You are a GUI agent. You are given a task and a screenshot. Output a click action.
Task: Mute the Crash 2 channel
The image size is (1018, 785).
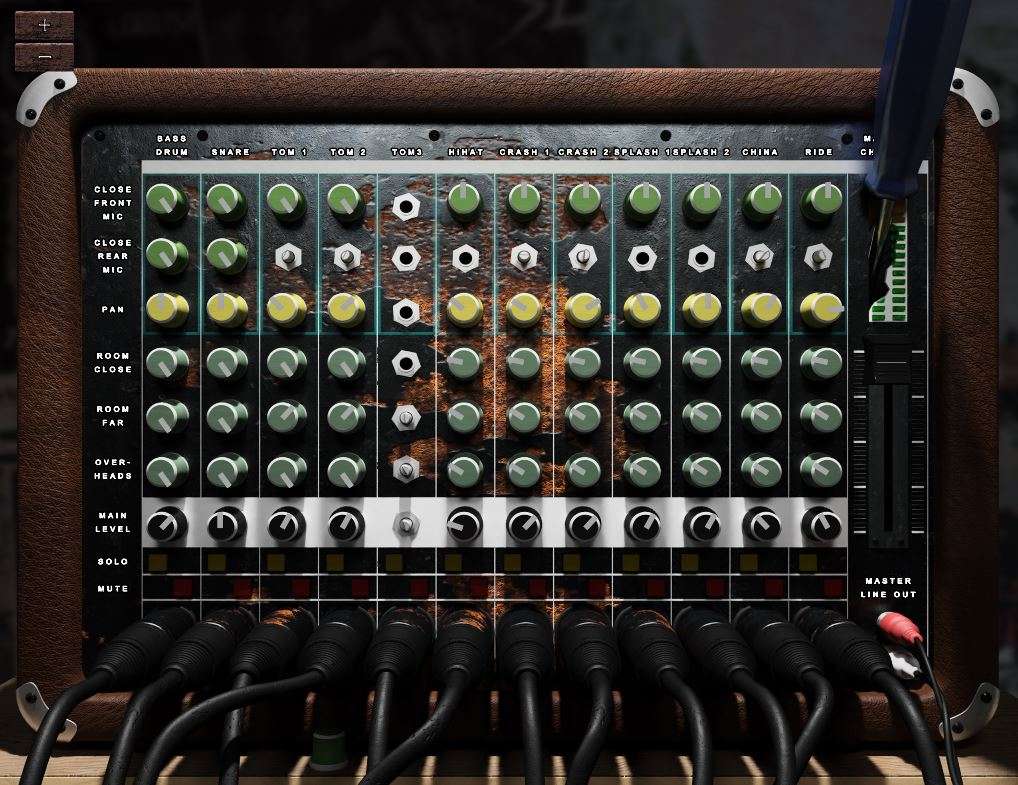click(597, 589)
